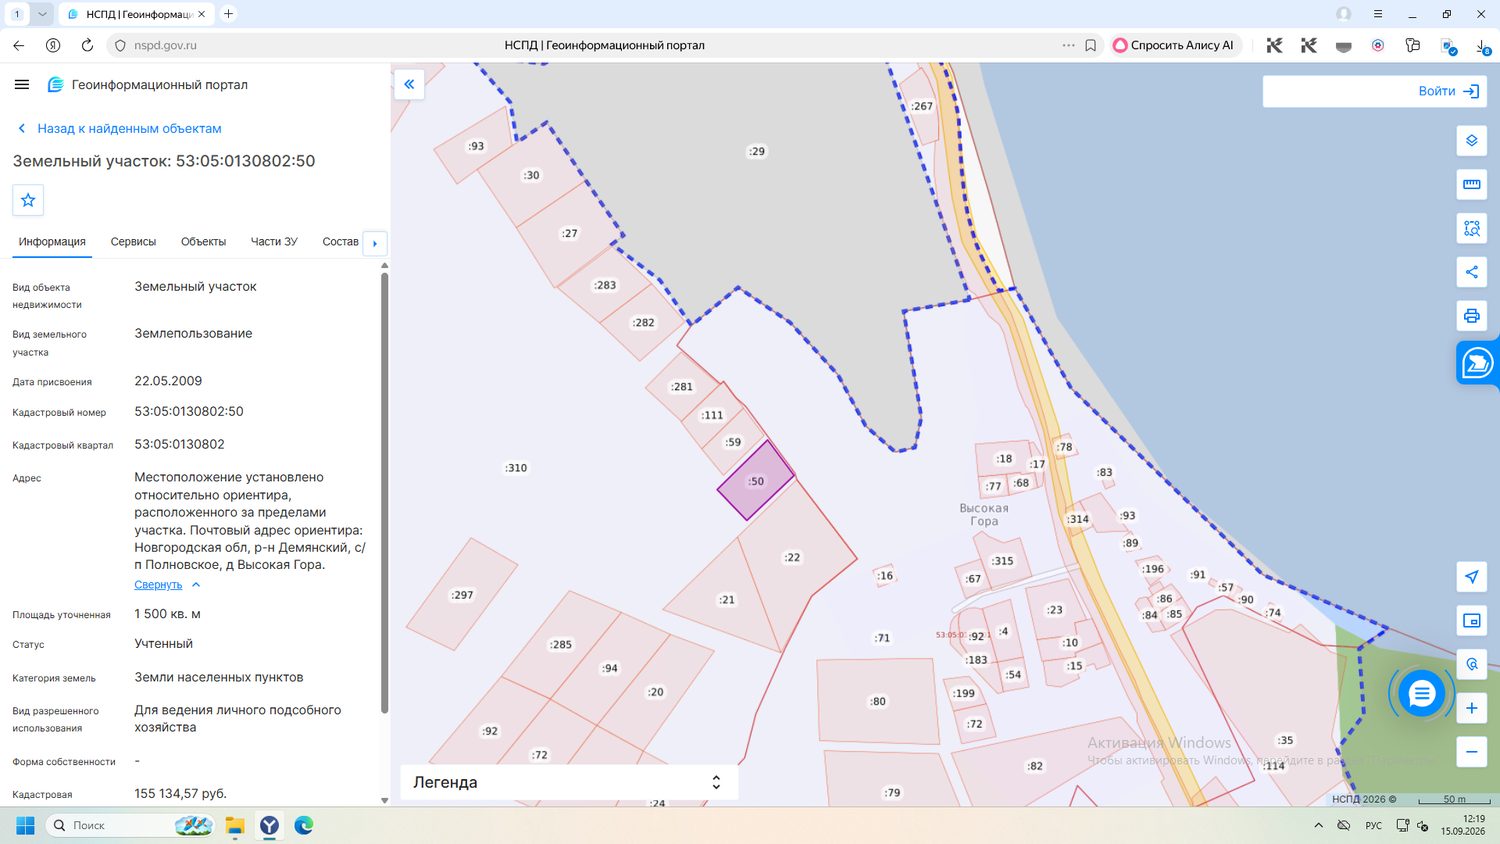Select the Состав tab

pos(340,242)
